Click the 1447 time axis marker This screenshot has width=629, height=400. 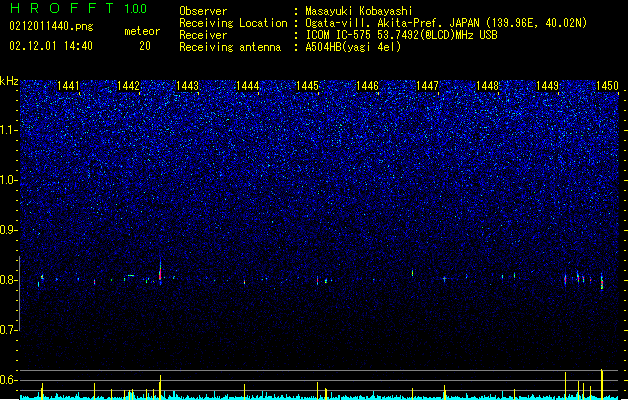pos(428,86)
